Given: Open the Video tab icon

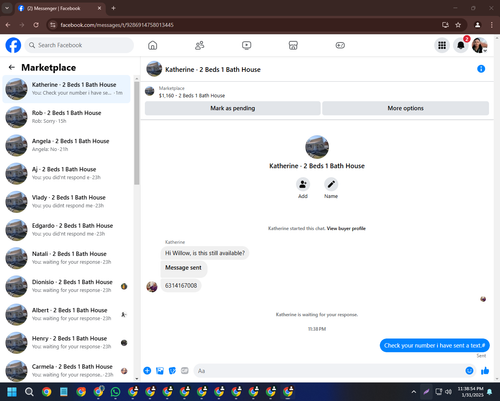Looking at the screenshot, I should pyautogui.click(x=246, y=45).
